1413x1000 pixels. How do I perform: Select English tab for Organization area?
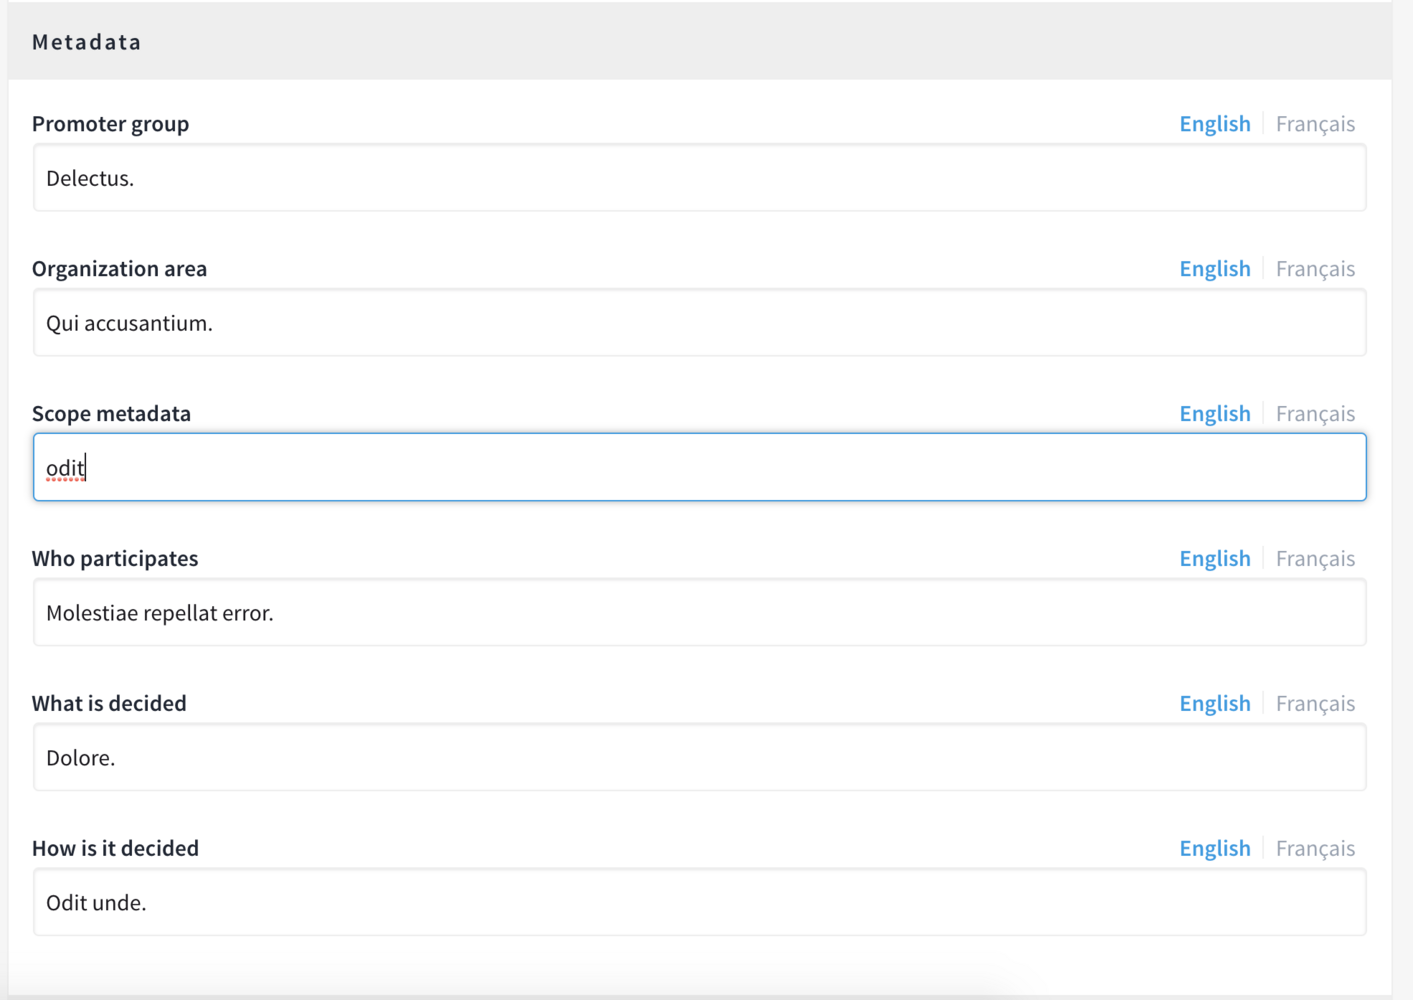(x=1214, y=269)
